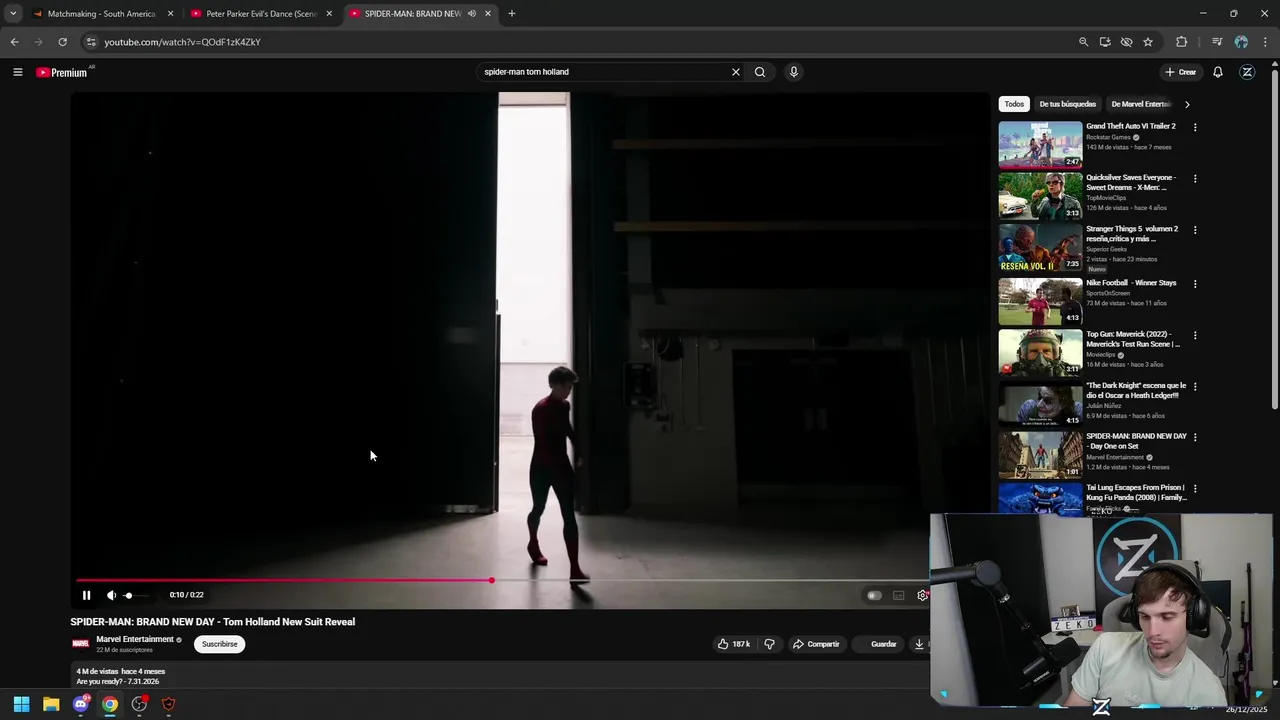Viewport: 1280px width, 720px height.
Task: Select the De tus búsquedas chip
Action: click(x=1067, y=104)
